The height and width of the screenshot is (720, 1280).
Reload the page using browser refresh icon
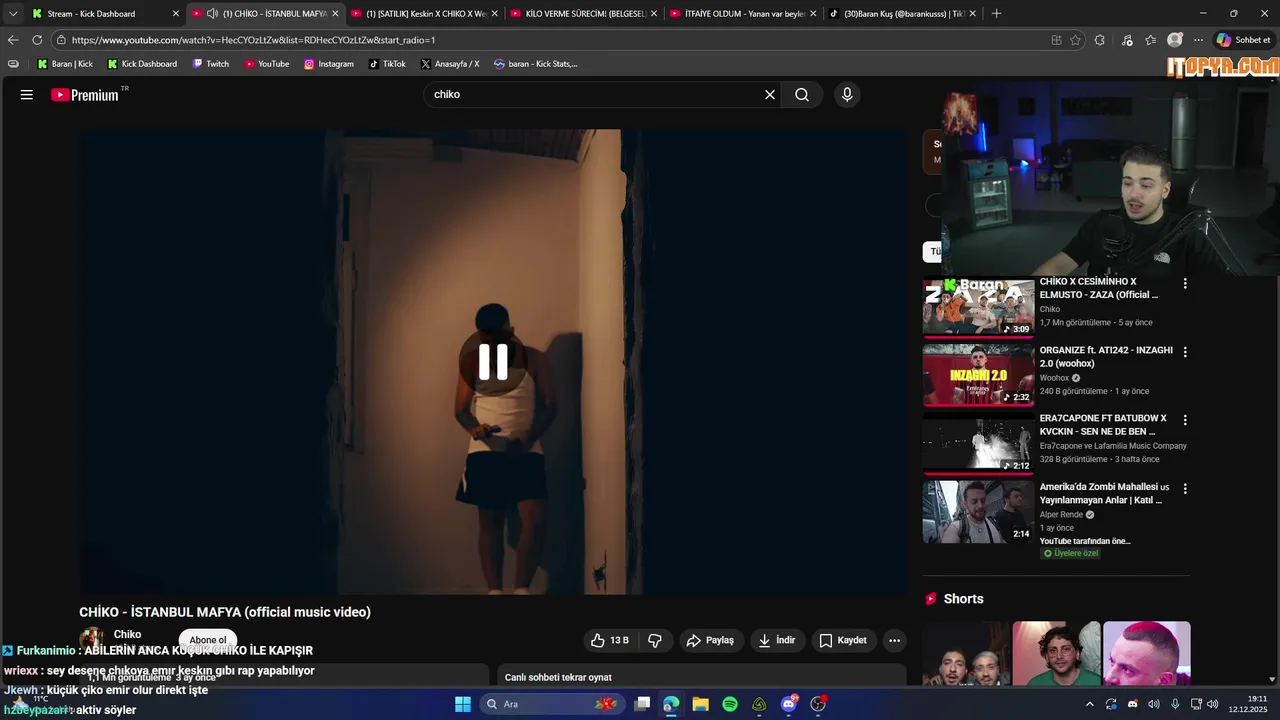(x=37, y=40)
